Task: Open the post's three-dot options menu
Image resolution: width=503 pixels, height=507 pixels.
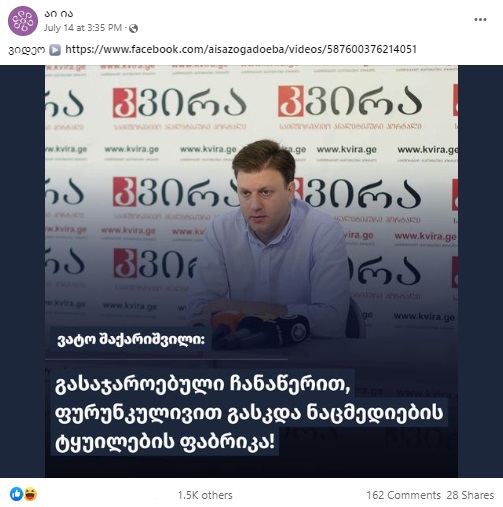Action: pos(480,20)
